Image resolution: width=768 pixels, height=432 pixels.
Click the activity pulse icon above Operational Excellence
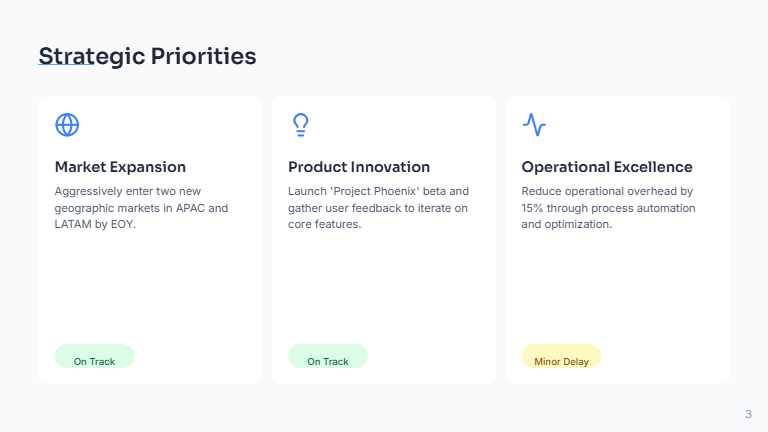(x=534, y=125)
